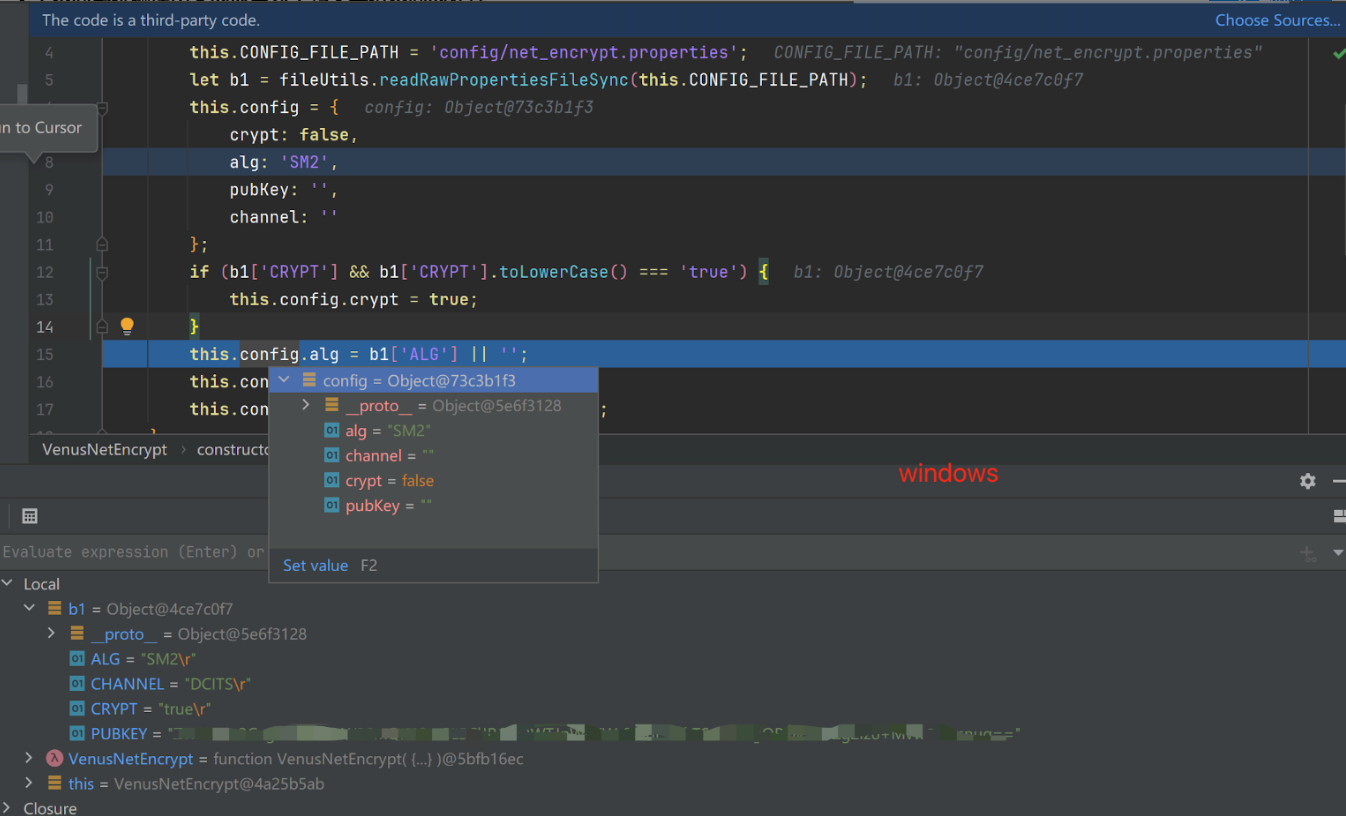Viewport: 1346px width, 816px height.
Task: Click this.config.crypt = true statement
Action: pos(354,299)
